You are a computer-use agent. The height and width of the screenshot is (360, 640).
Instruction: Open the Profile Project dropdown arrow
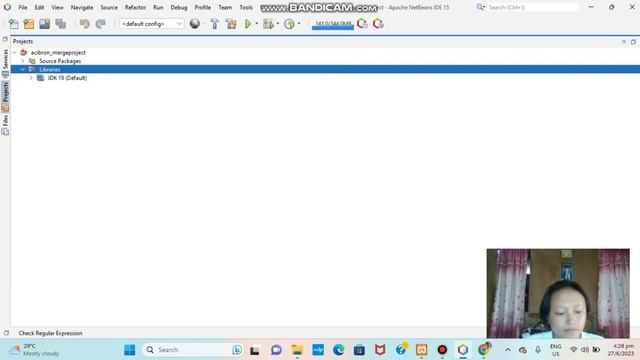(x=299, y=24)
